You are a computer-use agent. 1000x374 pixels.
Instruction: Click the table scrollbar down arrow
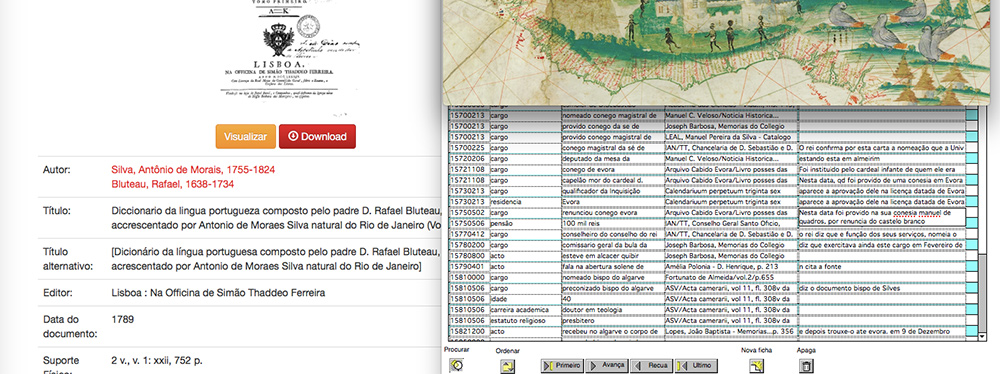pos(982,336)
